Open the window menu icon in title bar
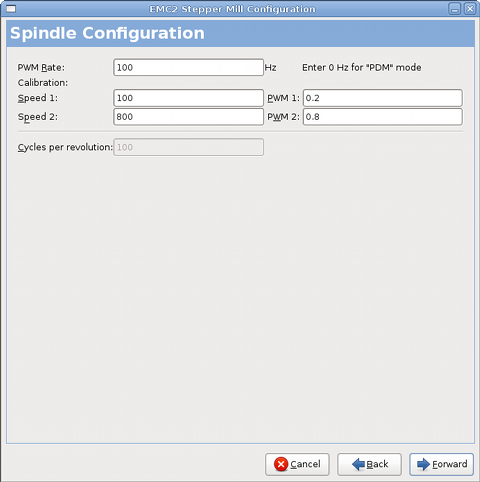480x482 pixels. coord(11,9)
